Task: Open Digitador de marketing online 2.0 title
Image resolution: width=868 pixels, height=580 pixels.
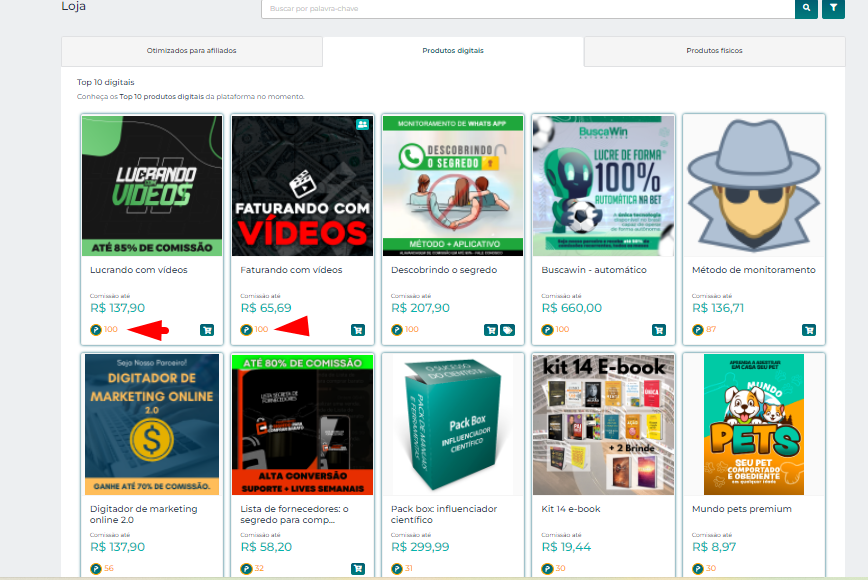Action: click(x=143, y=514)
